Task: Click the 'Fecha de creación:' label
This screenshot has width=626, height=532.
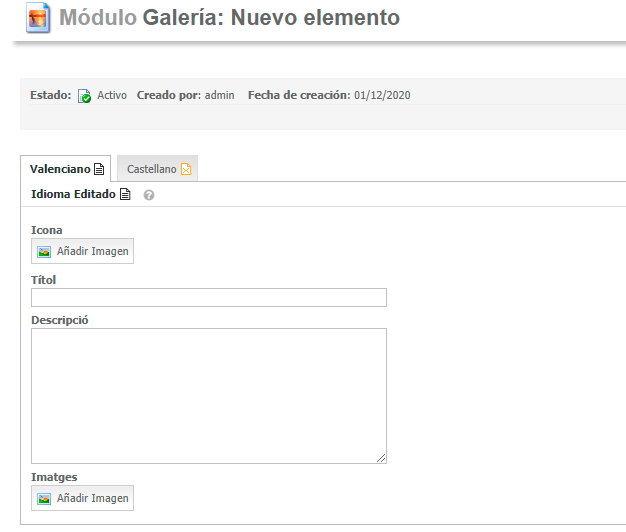Action: 299,95
